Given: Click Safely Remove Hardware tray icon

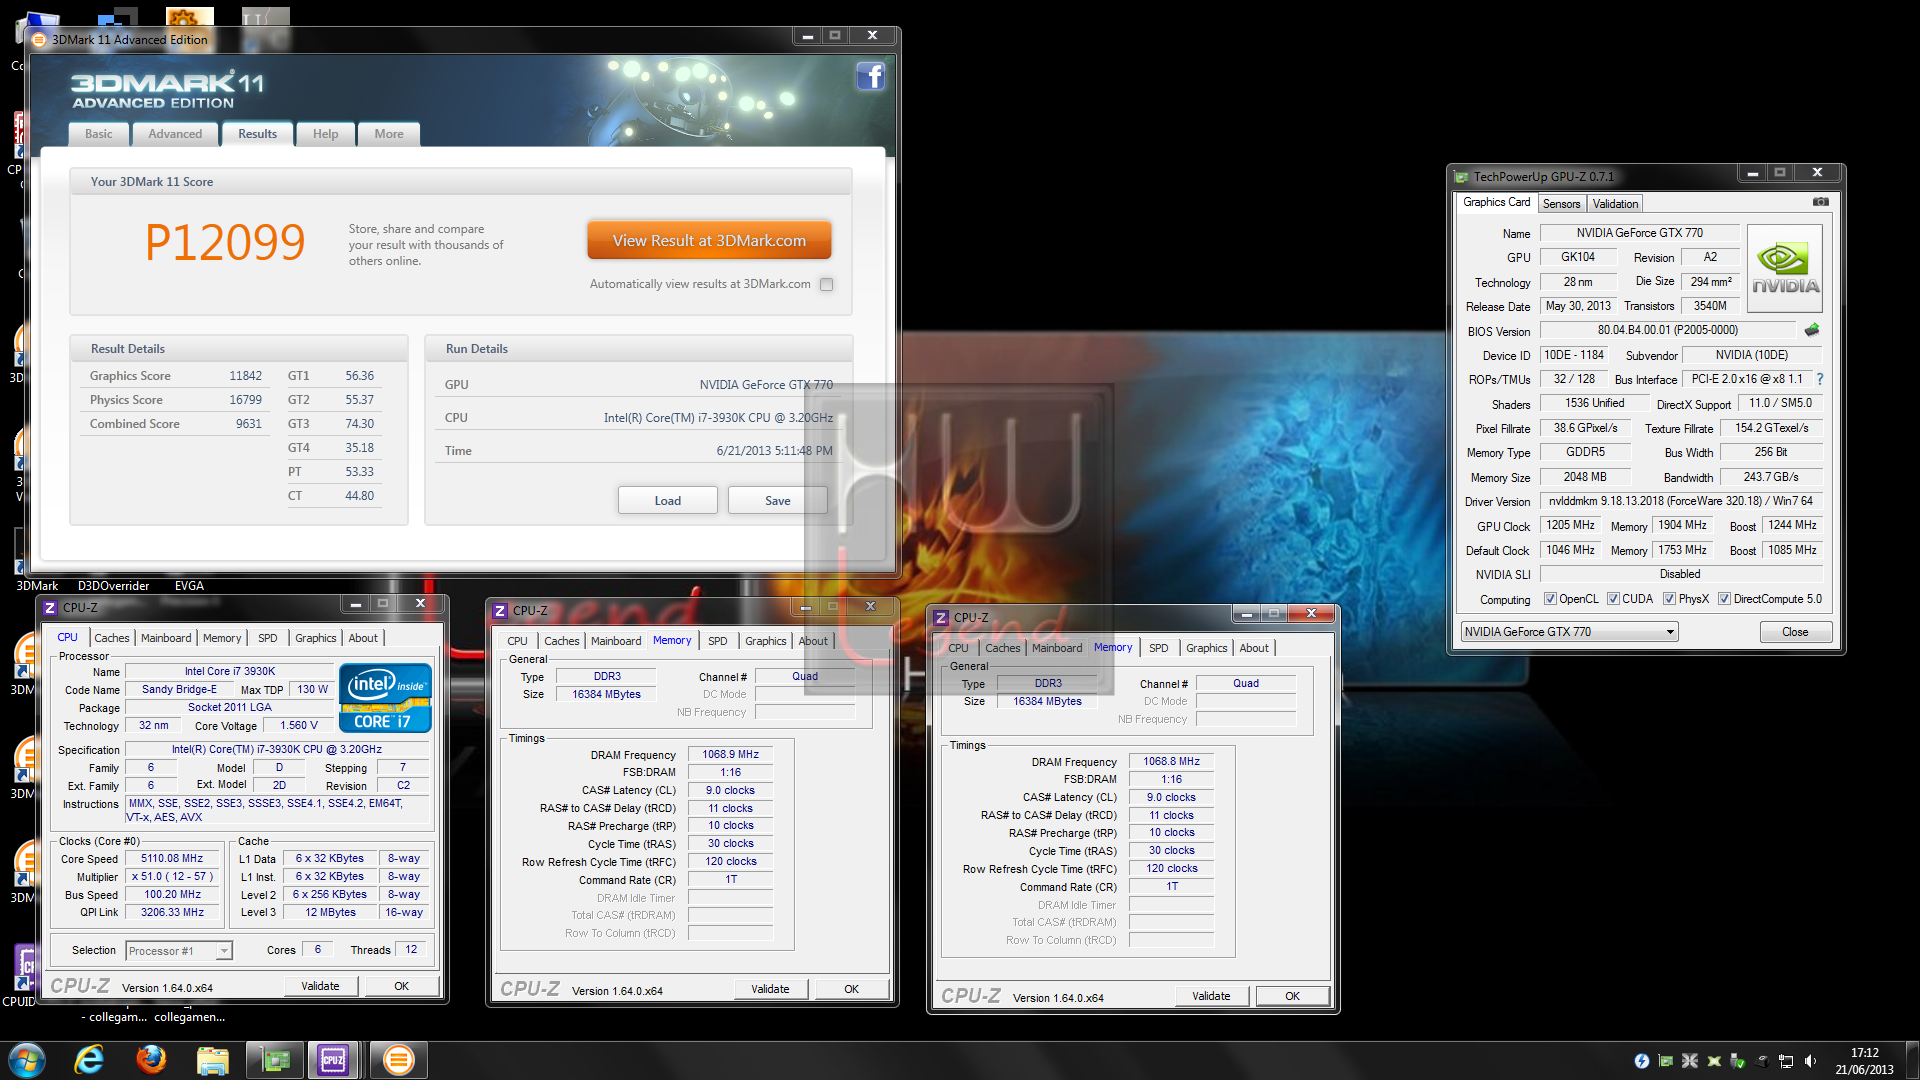Looking at the screenshot, I should point(1738,1061).
